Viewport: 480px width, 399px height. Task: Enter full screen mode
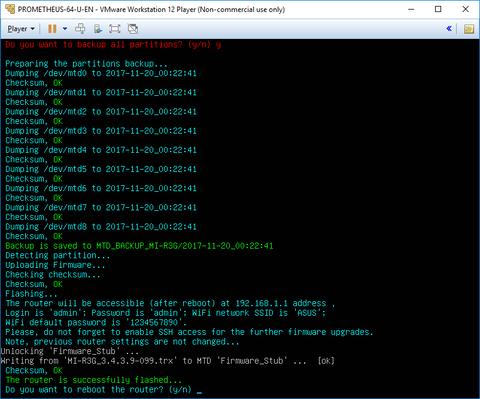[x=115, y=29]
